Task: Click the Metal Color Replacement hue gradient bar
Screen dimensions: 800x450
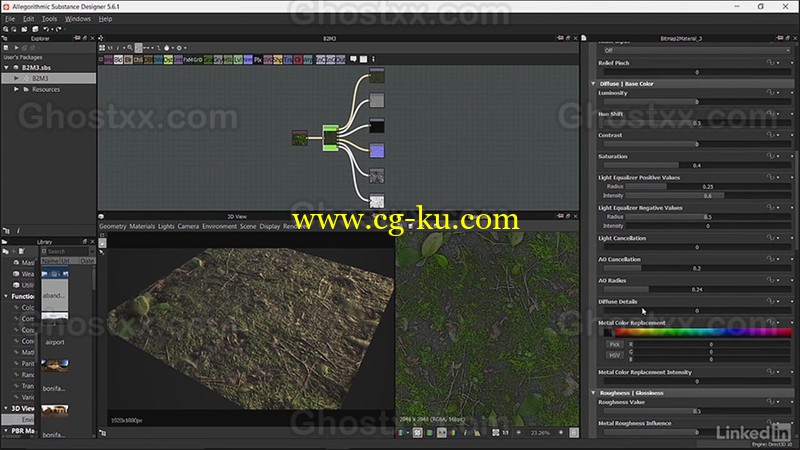Action: point(703,333)
